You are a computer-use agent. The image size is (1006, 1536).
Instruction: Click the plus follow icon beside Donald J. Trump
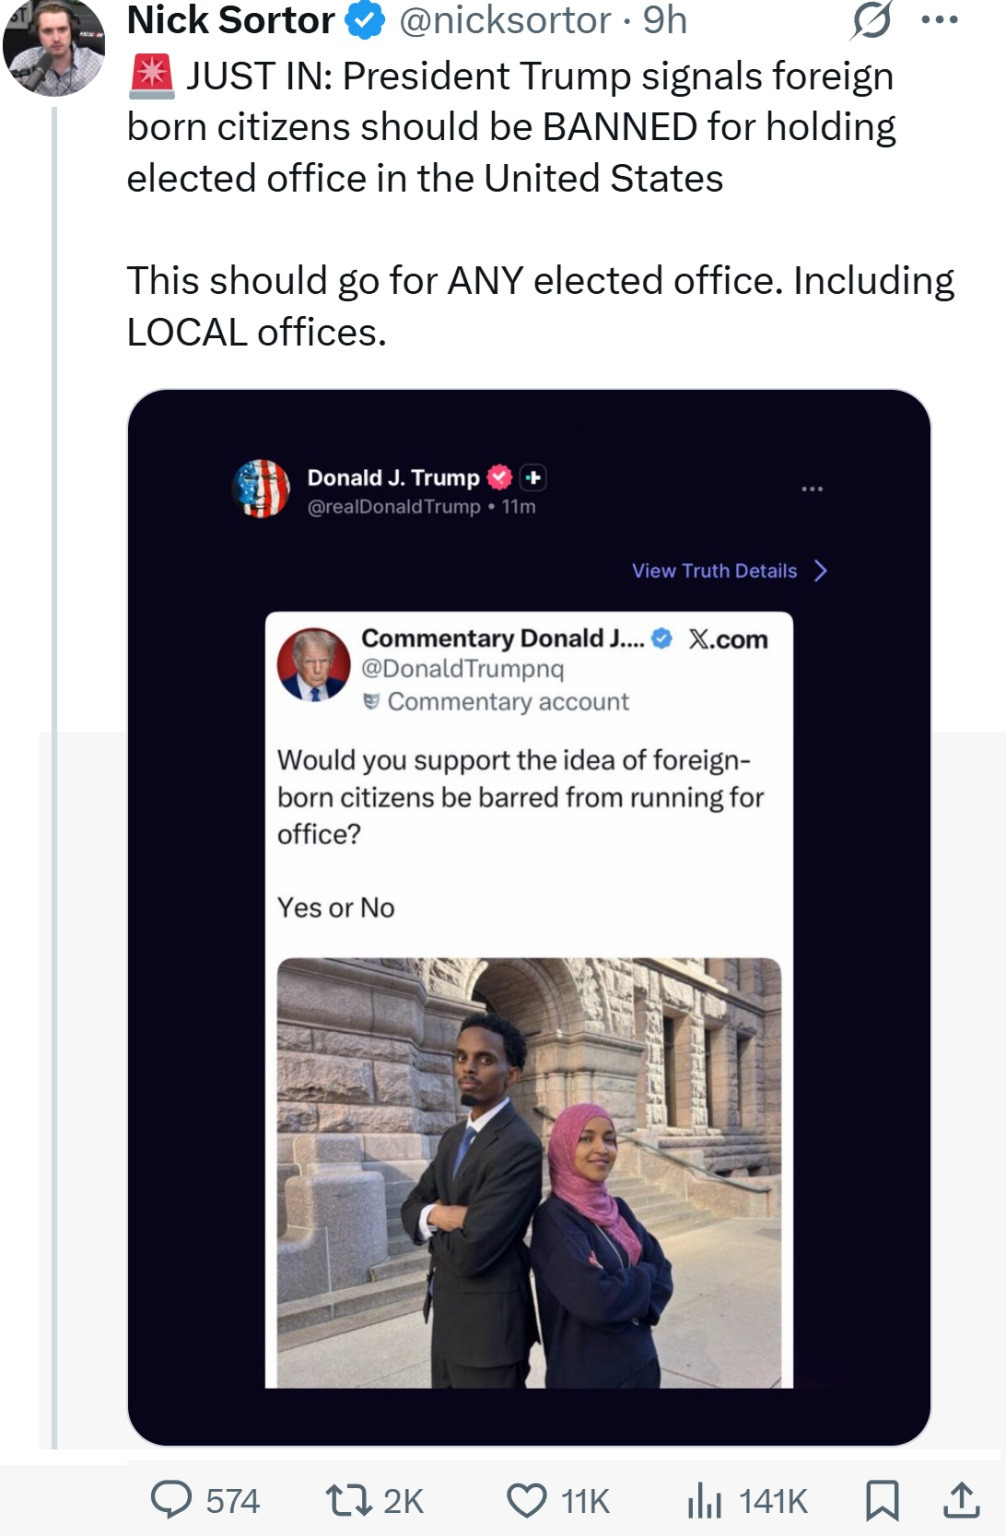(x=533, y=478)
